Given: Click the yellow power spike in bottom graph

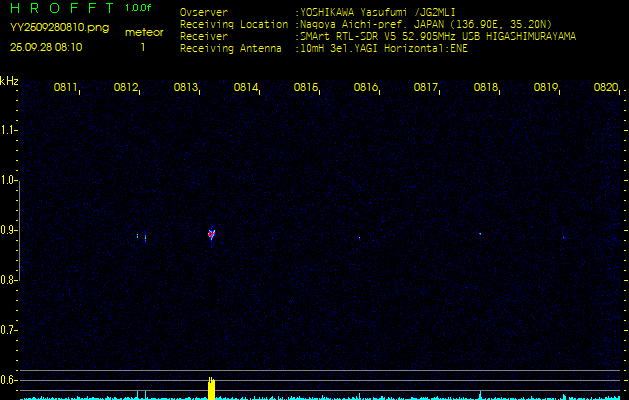Looking at the screenshot, I should click(x=211, y=387).
